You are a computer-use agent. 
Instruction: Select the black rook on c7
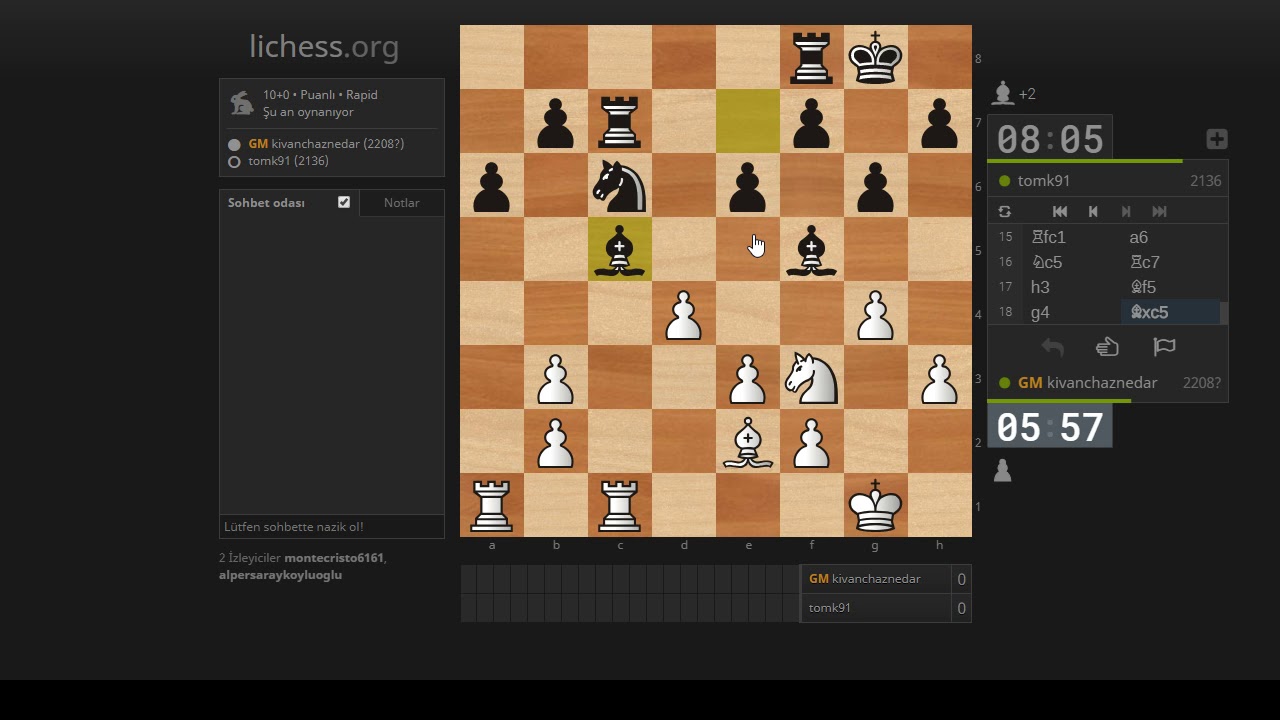pyautogui.click(x=620, y=121)
